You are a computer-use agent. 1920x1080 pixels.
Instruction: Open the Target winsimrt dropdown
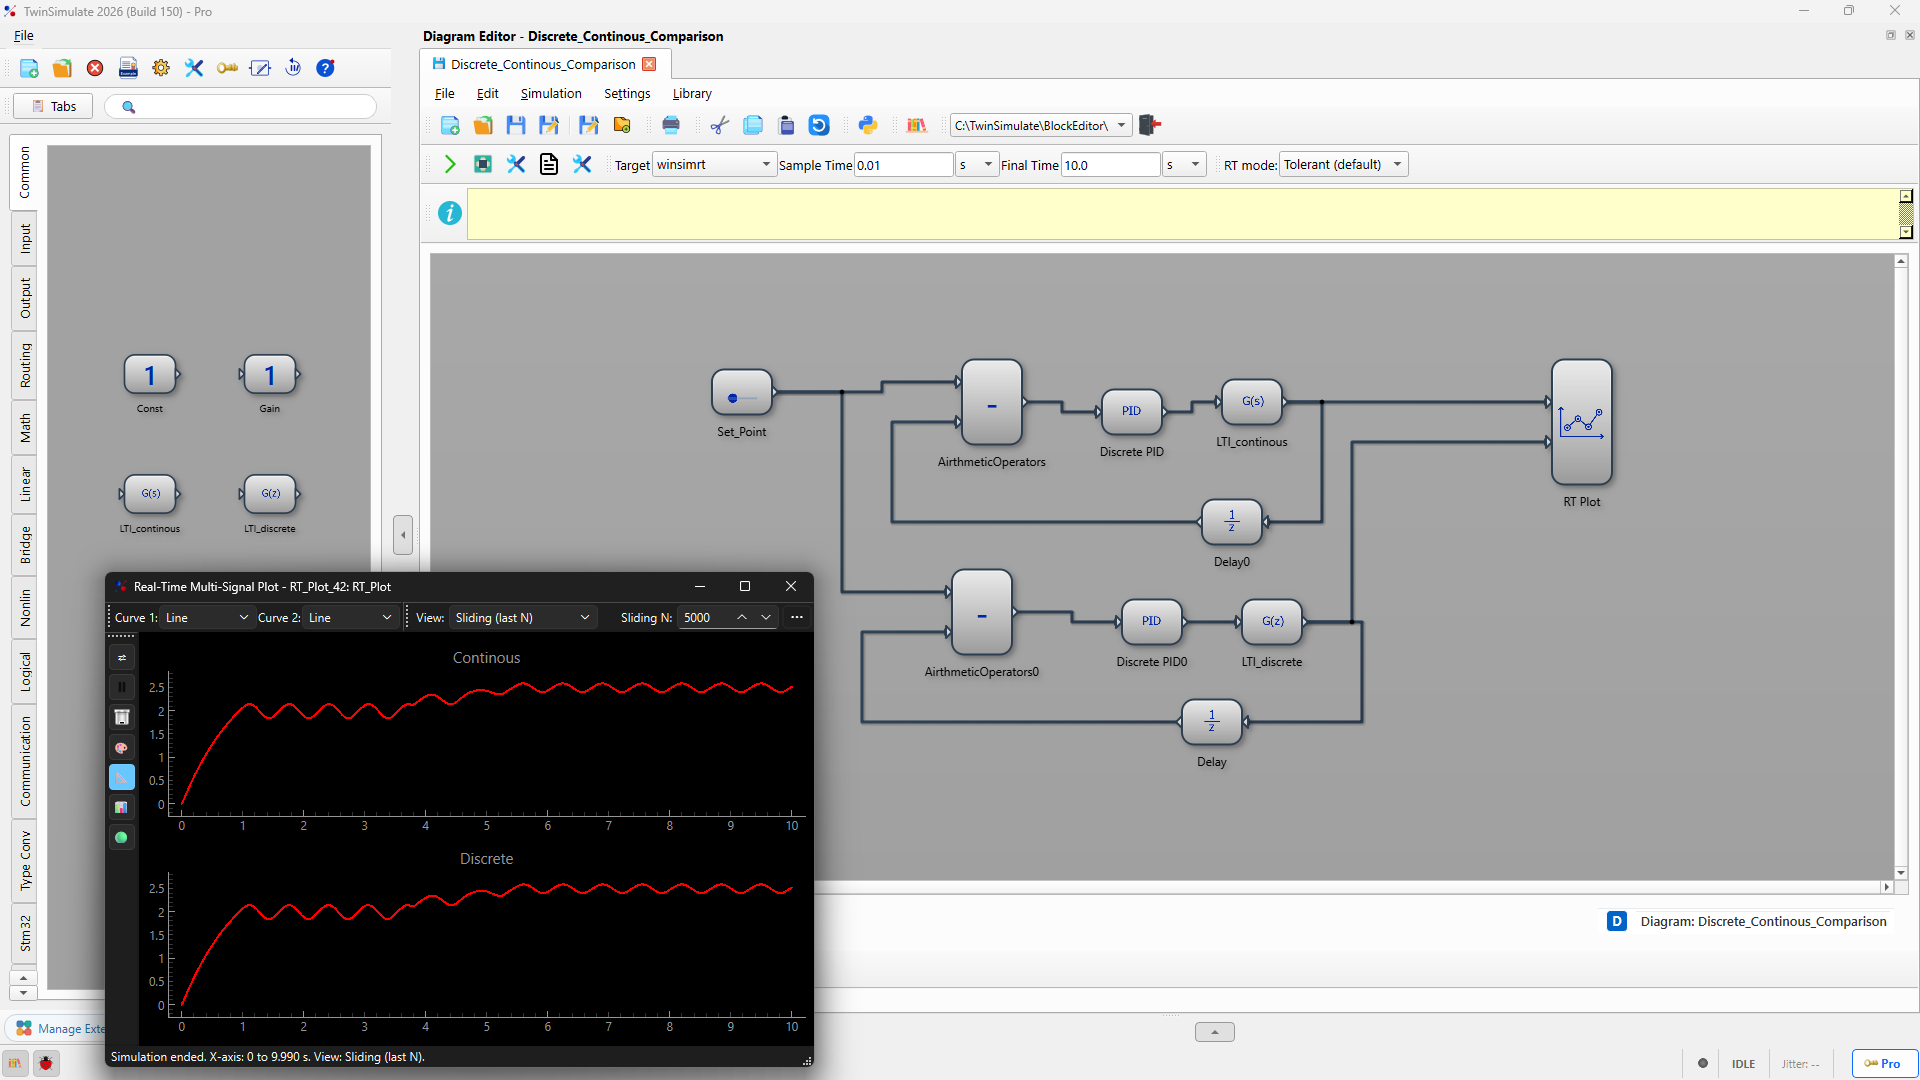[714, 164]
